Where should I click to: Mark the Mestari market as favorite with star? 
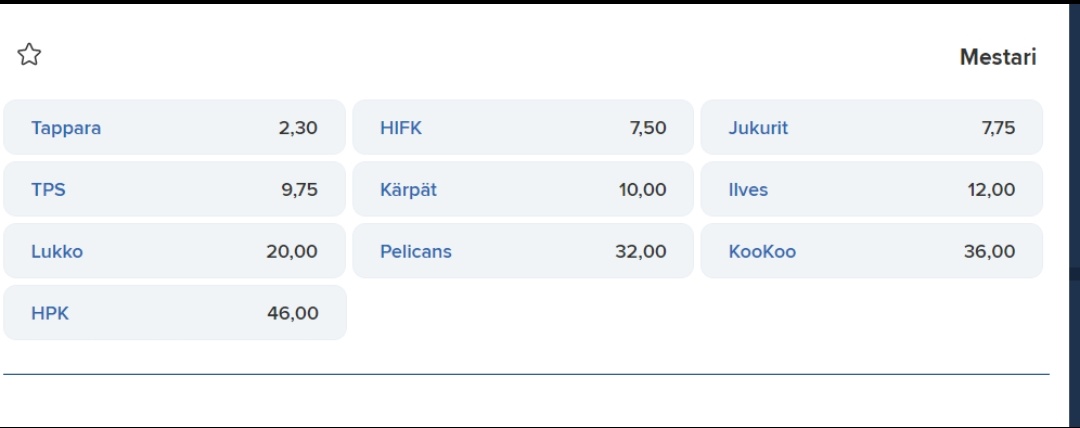coord(29,54)
